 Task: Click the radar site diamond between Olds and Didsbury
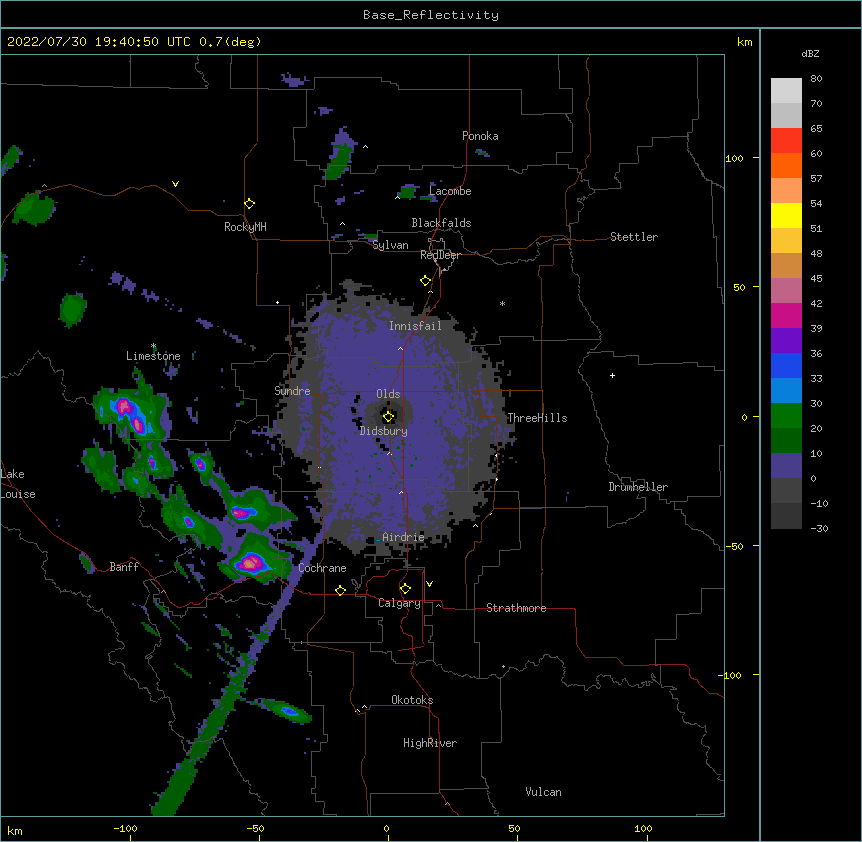click(388, 417)
